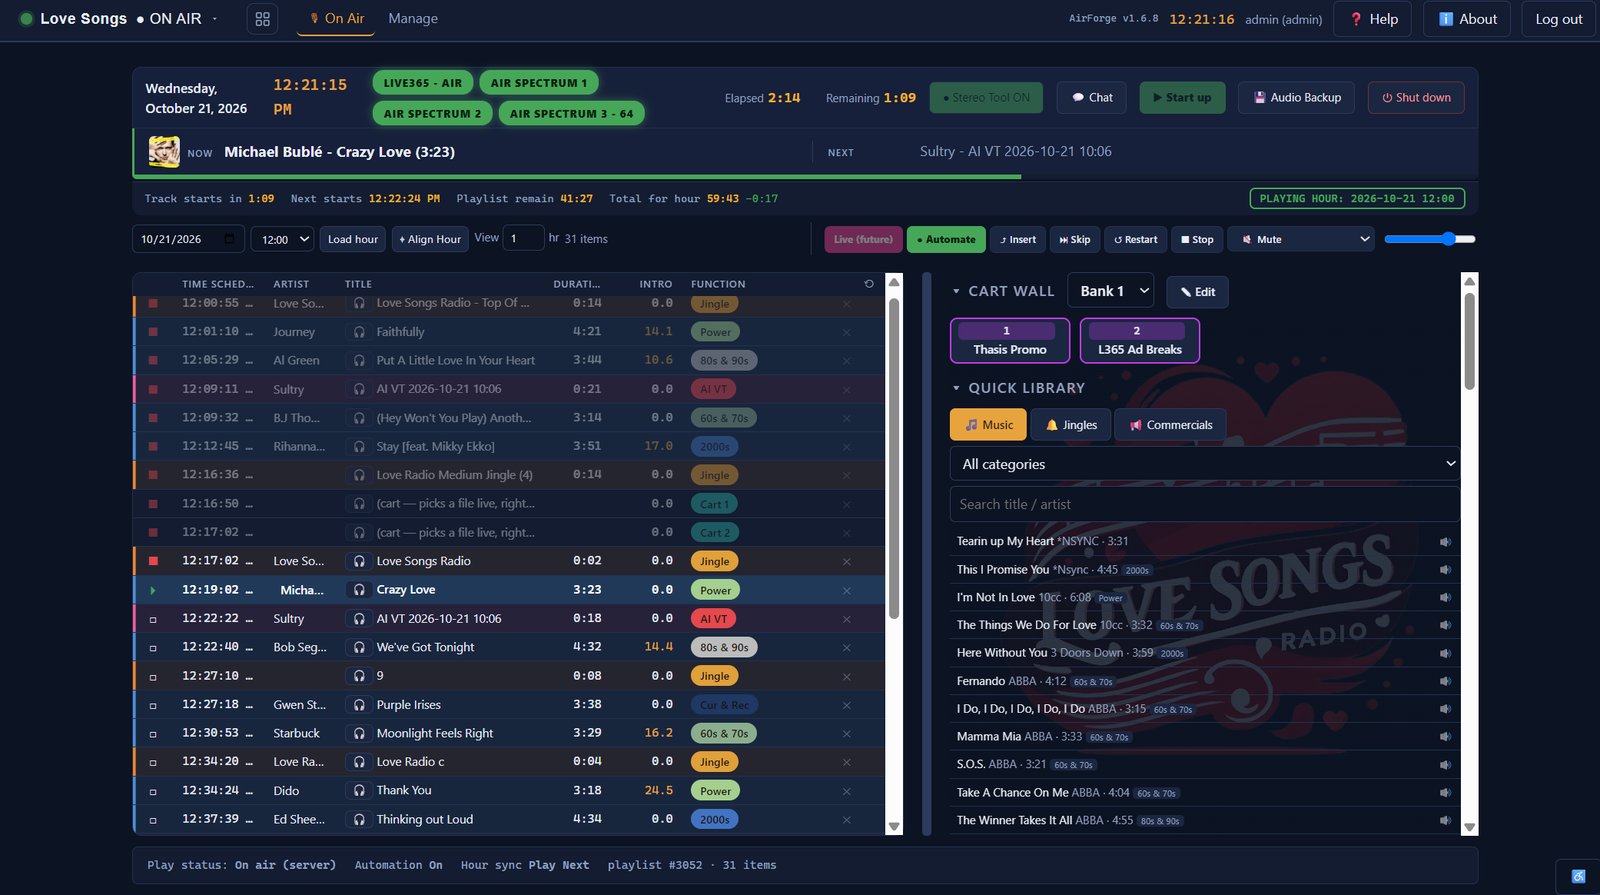The image size is (1600, 895).
Task: Click the Search title / artist field
Action: [1205, 504]
